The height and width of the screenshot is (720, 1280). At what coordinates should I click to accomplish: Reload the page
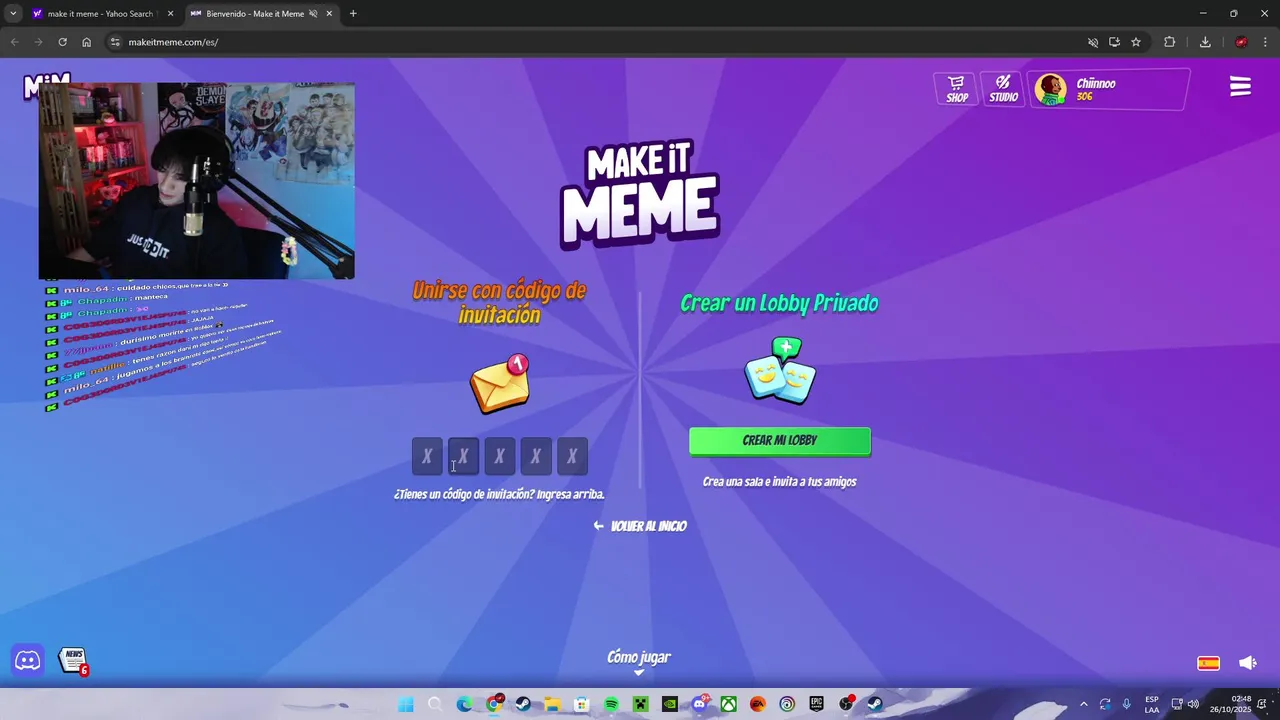coord(62,42)
